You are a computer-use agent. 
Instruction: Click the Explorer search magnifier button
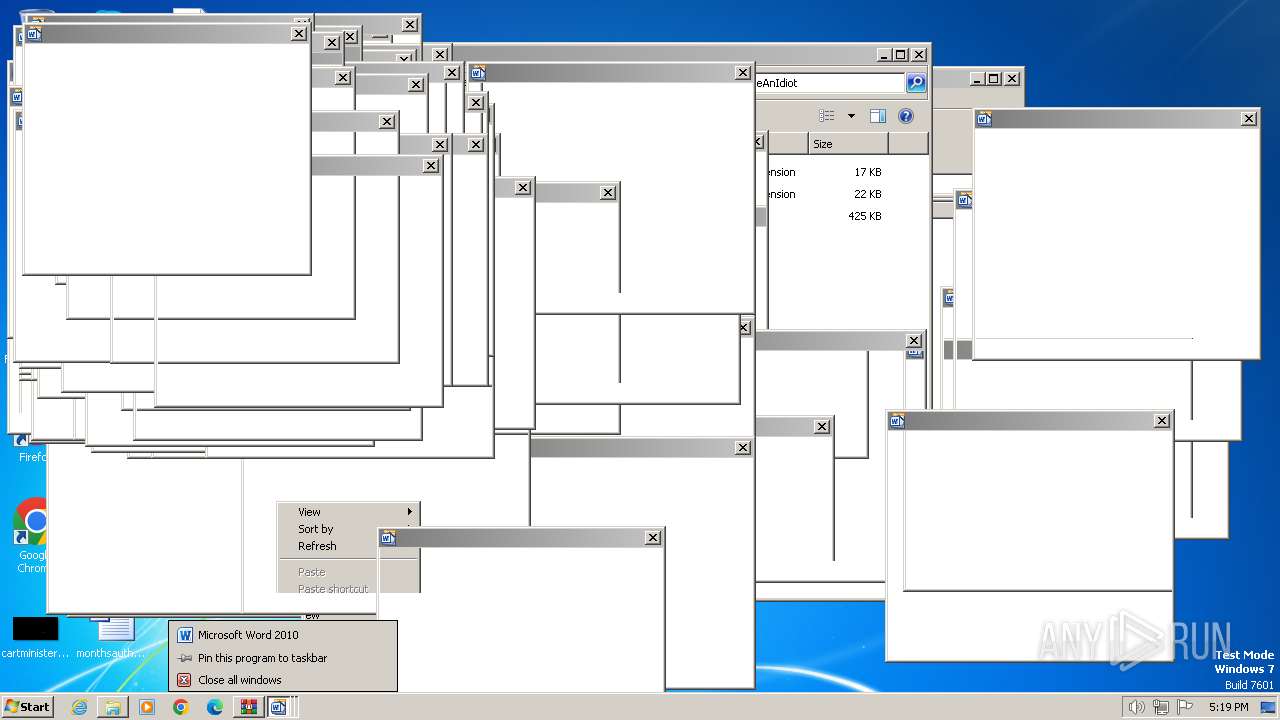[x=916, y=83]
